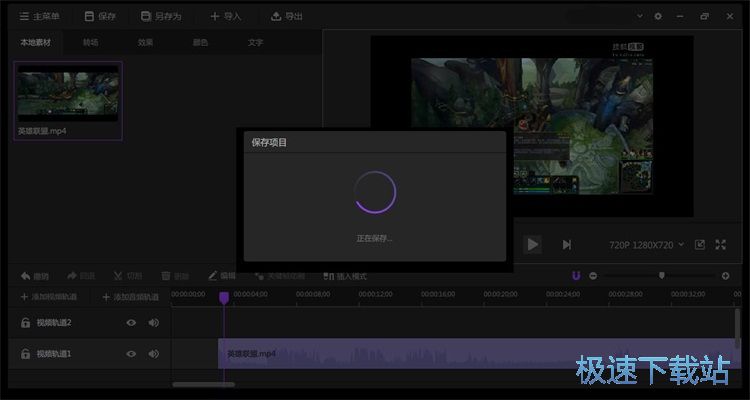
Task: Click the delete (删除) trash icon
Action: point(175,276)
